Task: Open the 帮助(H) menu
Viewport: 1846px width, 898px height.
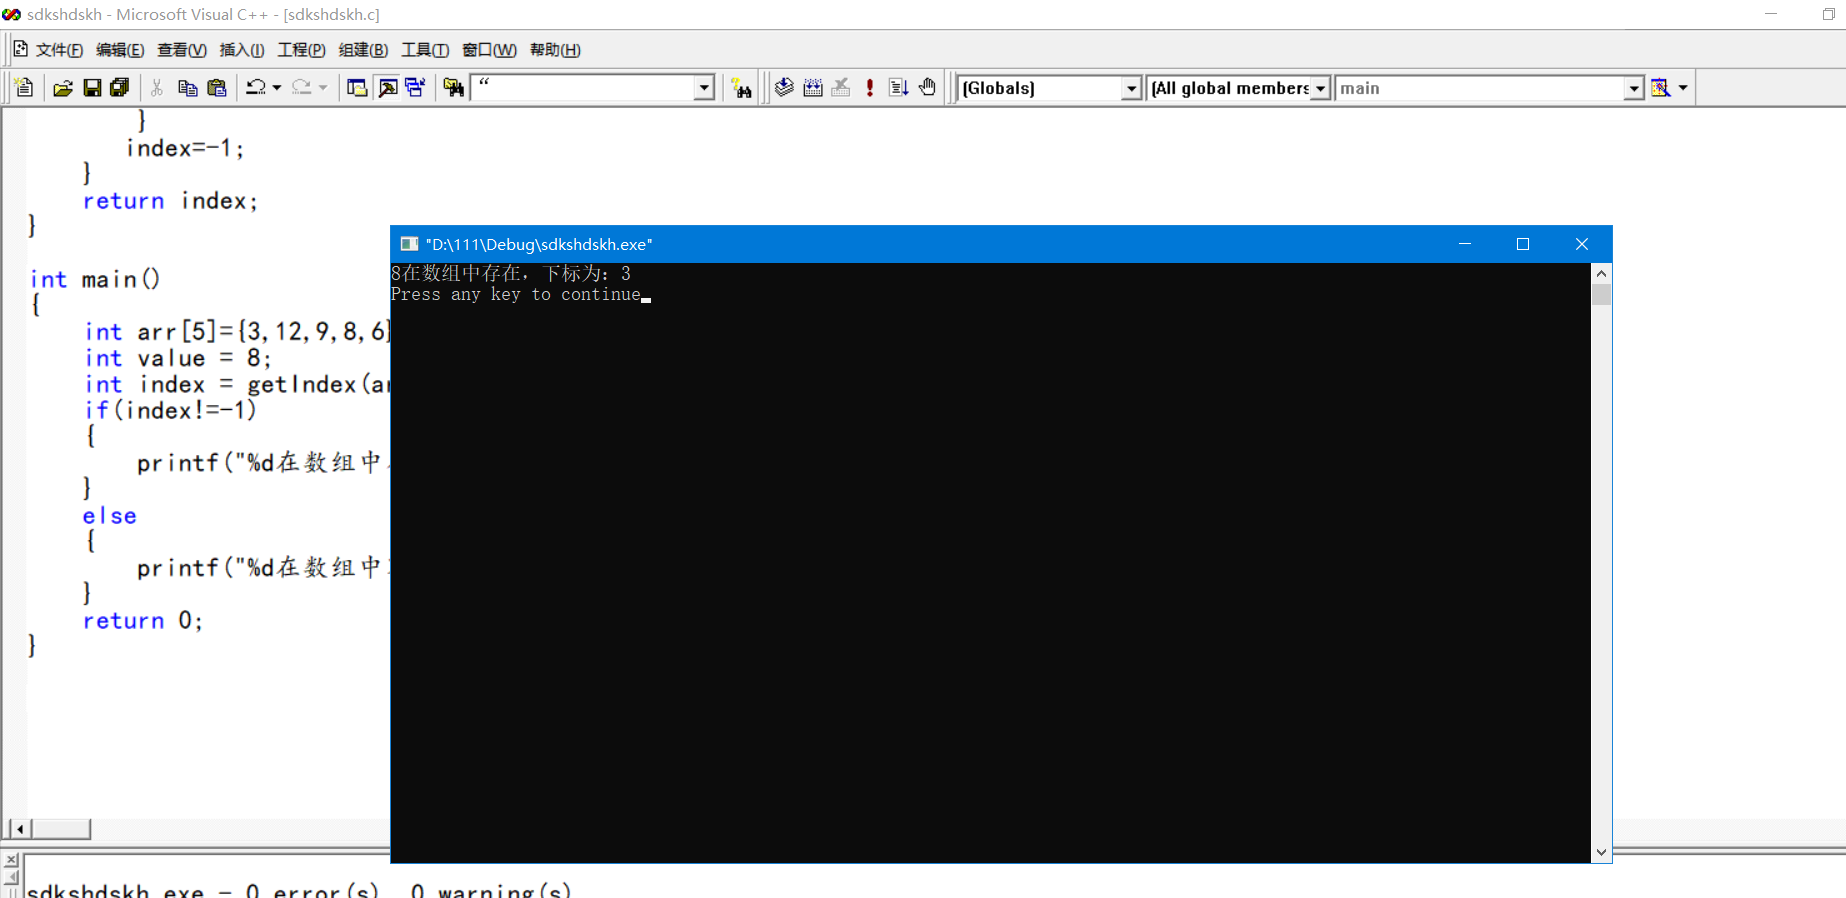Action: (555, 50)
